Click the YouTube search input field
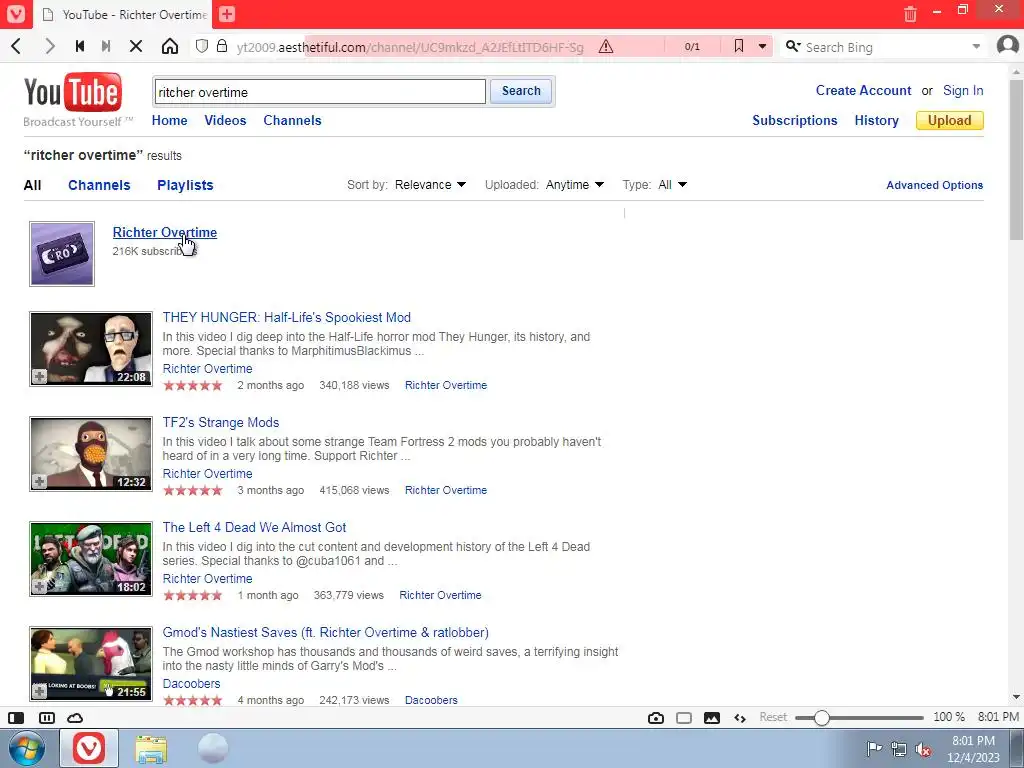The height and width of the screenshot is (768, 1024). coord(320,91)
